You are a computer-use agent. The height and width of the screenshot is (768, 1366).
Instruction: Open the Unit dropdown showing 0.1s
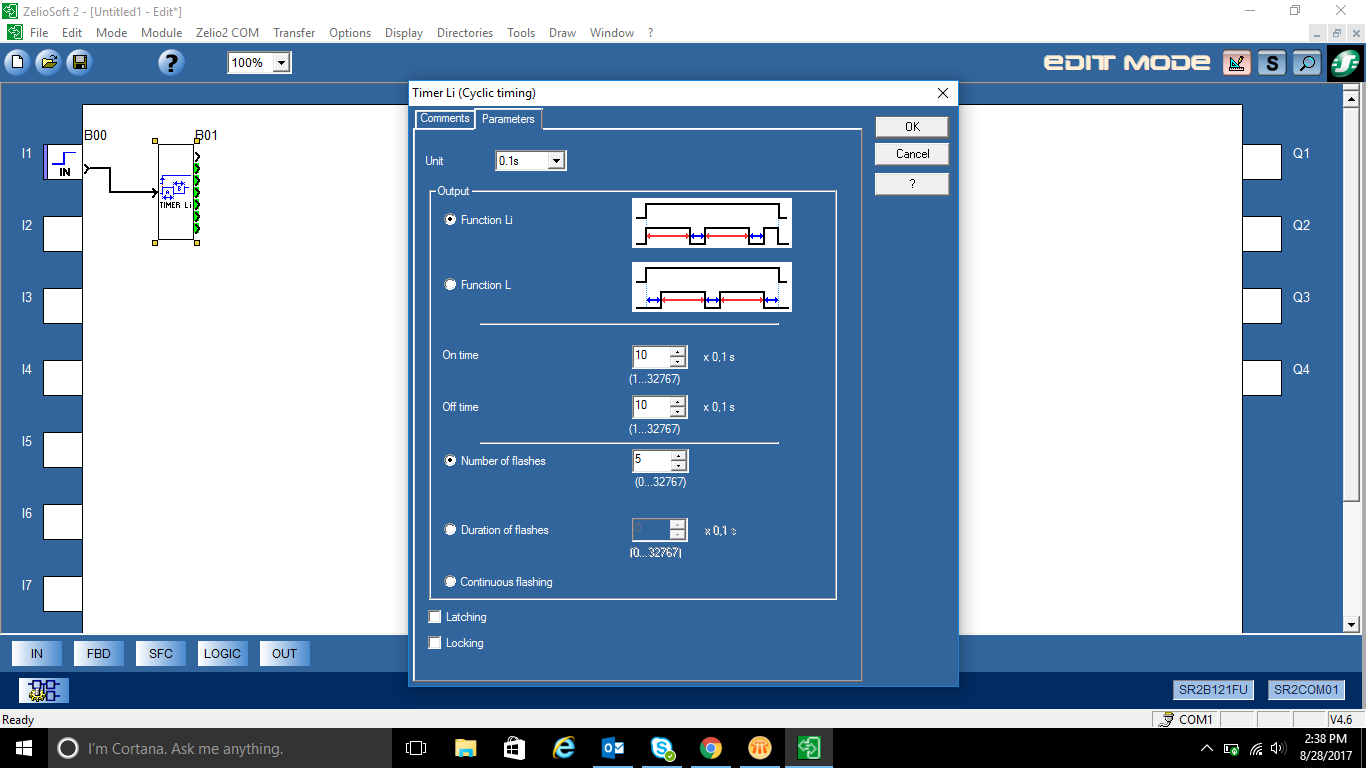pos(531,160)
